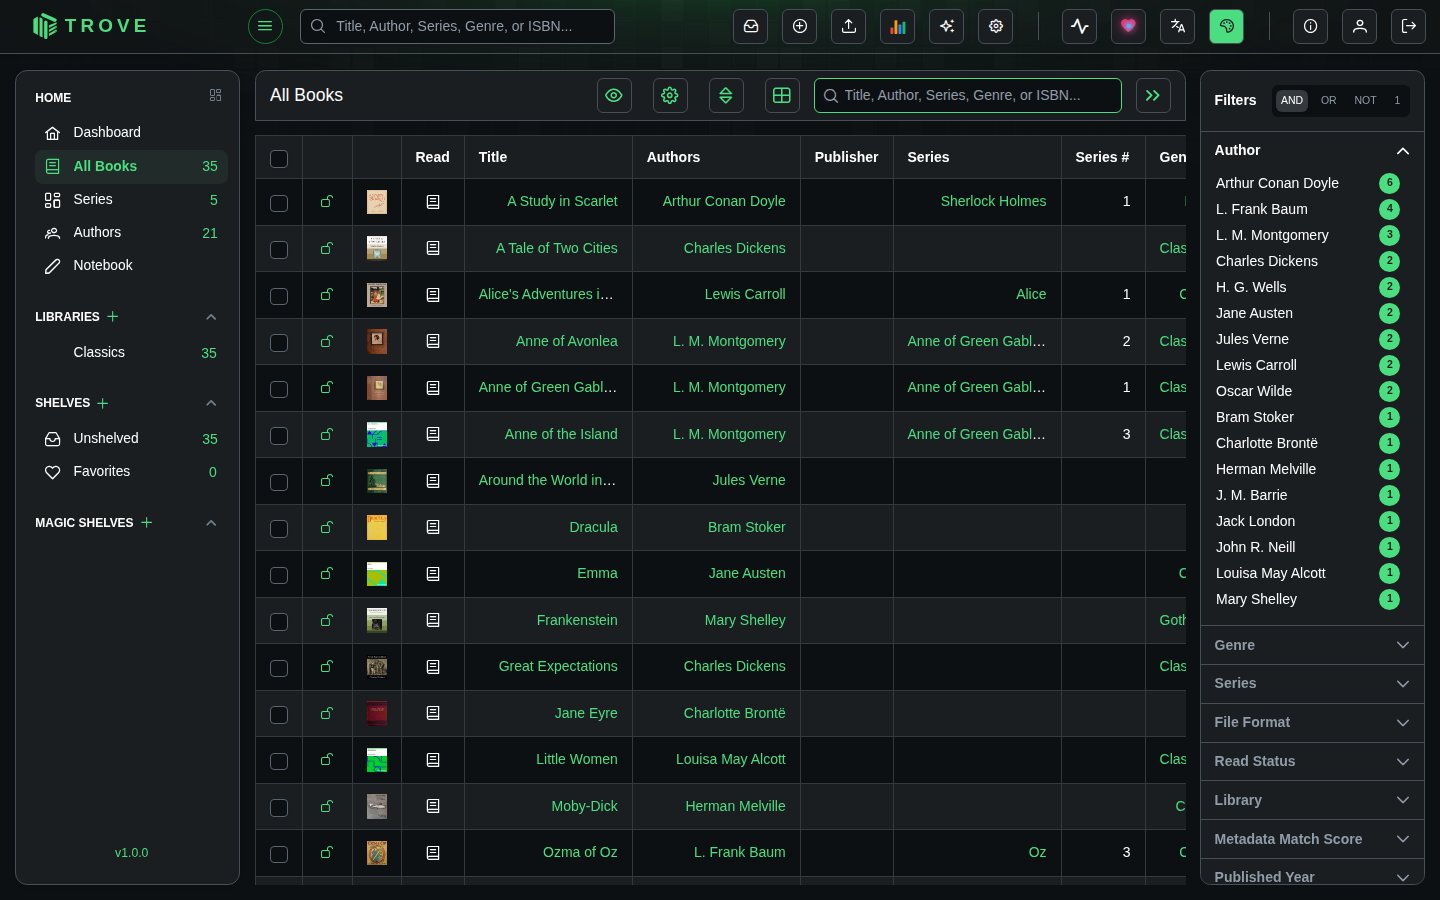Viewport: 1440px width, 900px height.
Task: Click the green theme palette icon
Action: point(1227,27)
